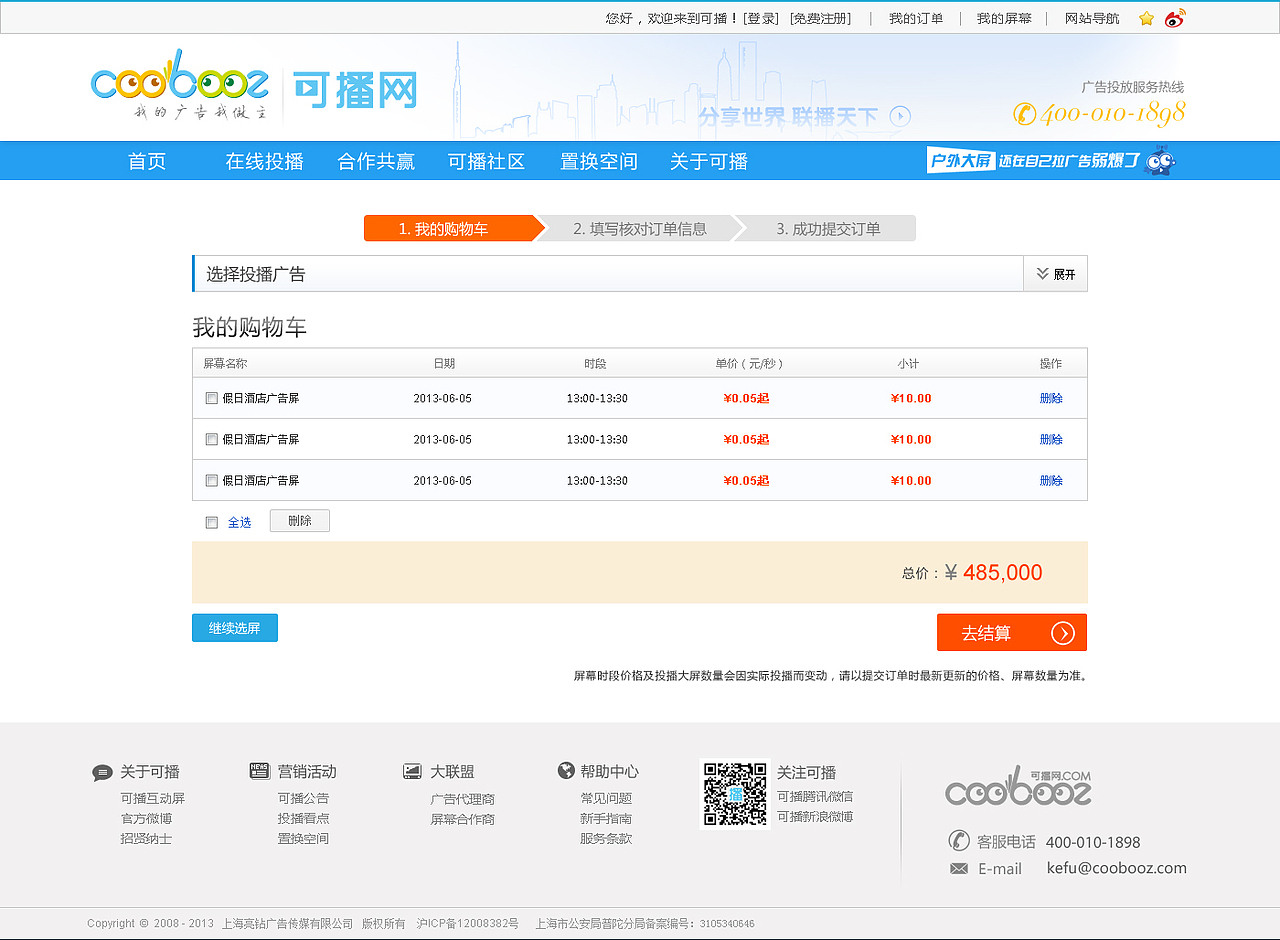1280x940 pixels.
Task: Click the phone icon next to 客服电话
Action: (959, 841)
